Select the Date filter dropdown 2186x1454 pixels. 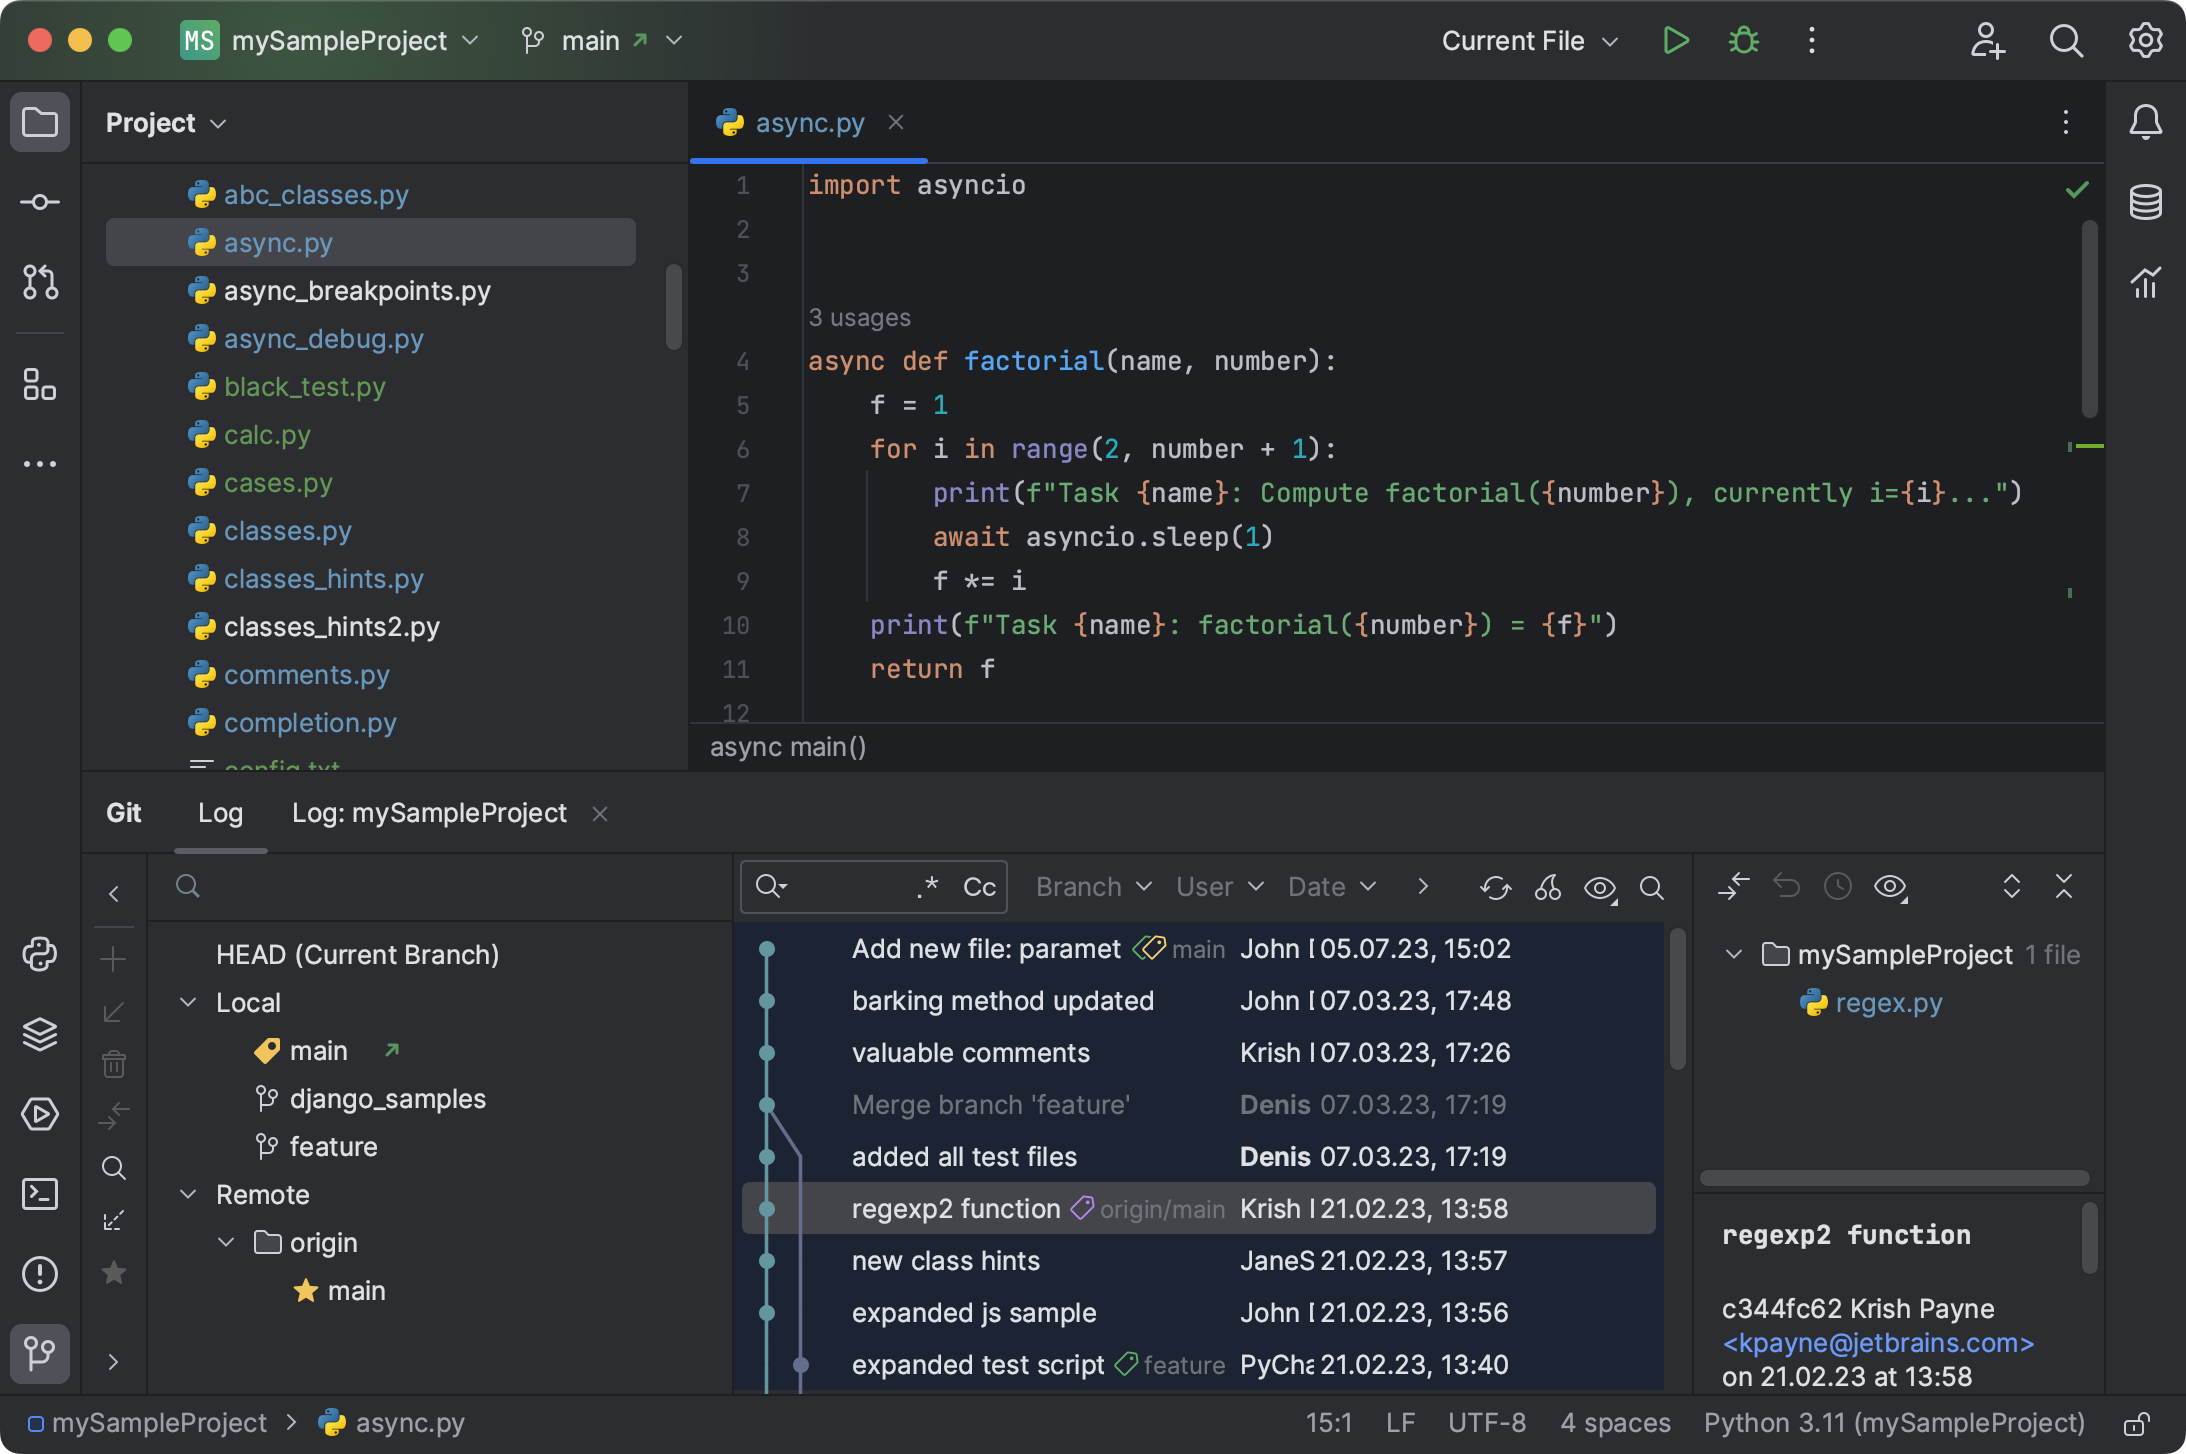[1329, 886]
